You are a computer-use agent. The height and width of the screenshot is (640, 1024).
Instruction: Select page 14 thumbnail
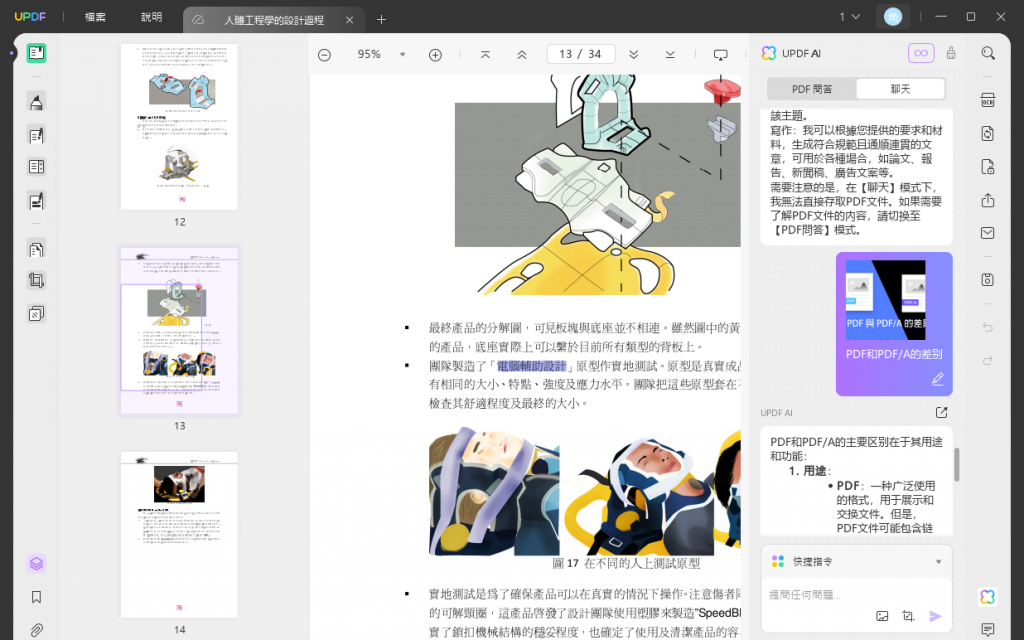click(x=179, y=534)
